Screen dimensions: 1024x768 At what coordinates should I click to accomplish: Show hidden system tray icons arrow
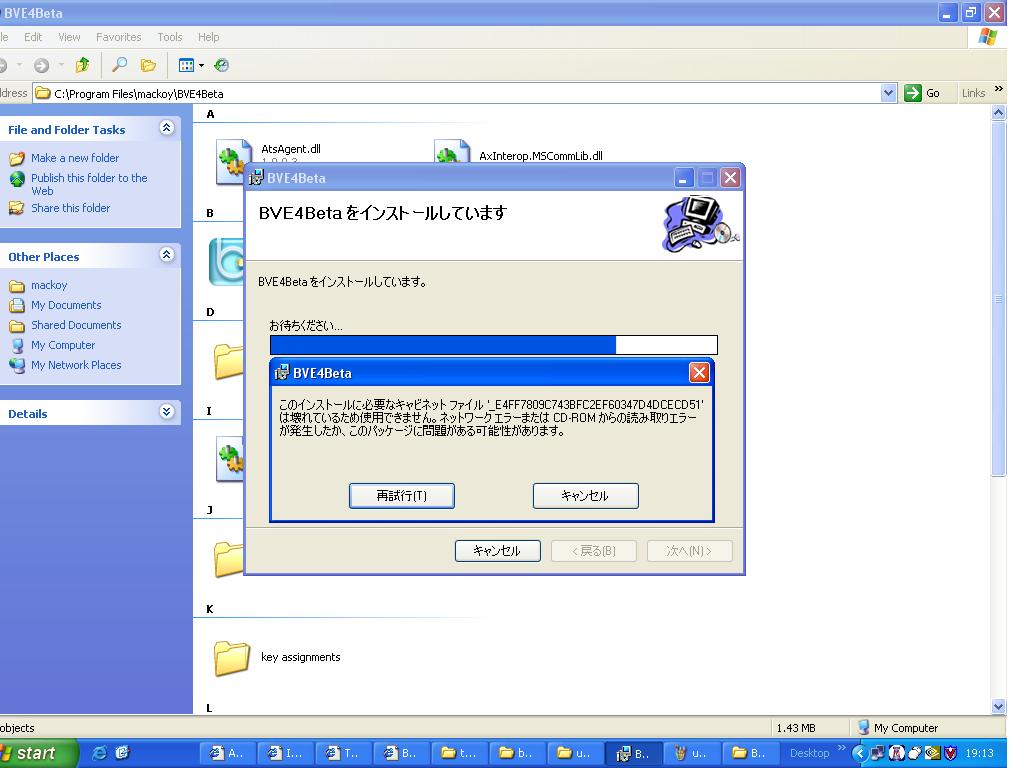859,754
